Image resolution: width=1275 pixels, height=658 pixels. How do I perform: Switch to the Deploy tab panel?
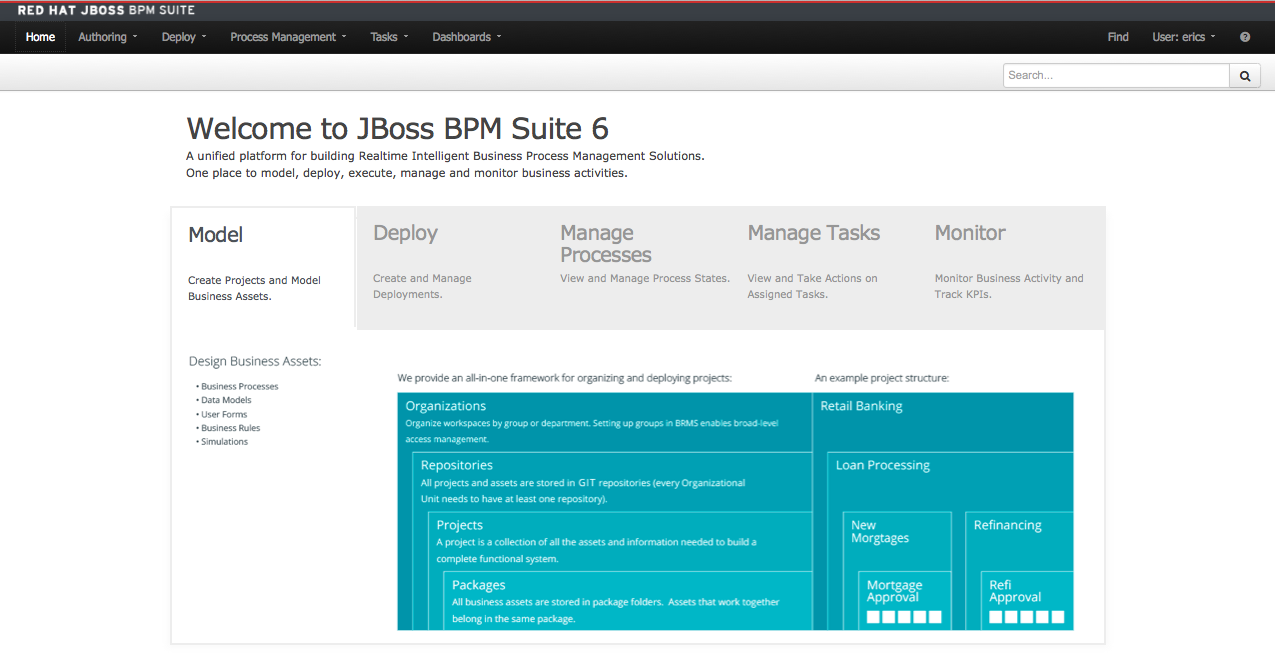tap(405, 233)
